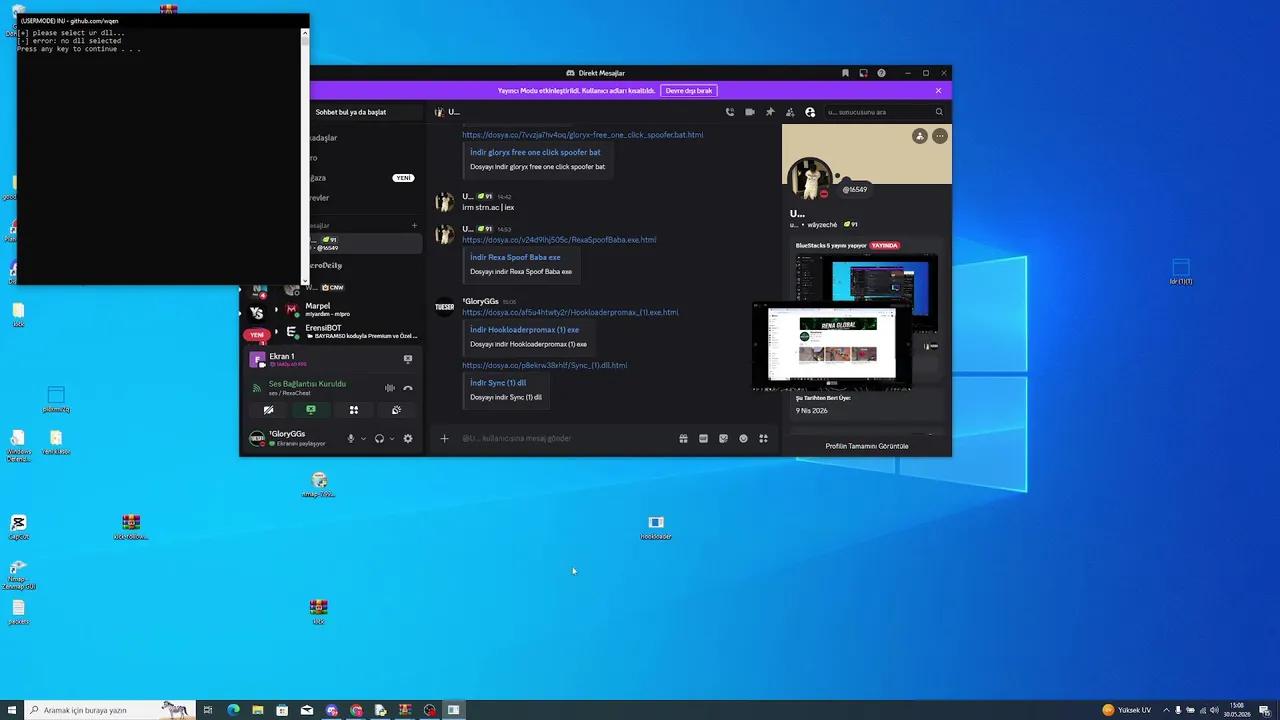Toggle user profile panel icon in header
Viewport: 1280px width, 720px height.
(810, 112)
